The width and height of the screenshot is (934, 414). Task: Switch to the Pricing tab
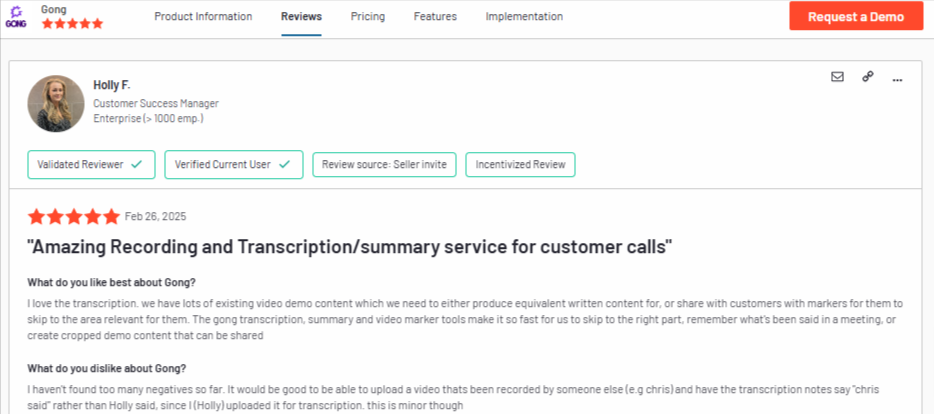(x=368, y=17)
